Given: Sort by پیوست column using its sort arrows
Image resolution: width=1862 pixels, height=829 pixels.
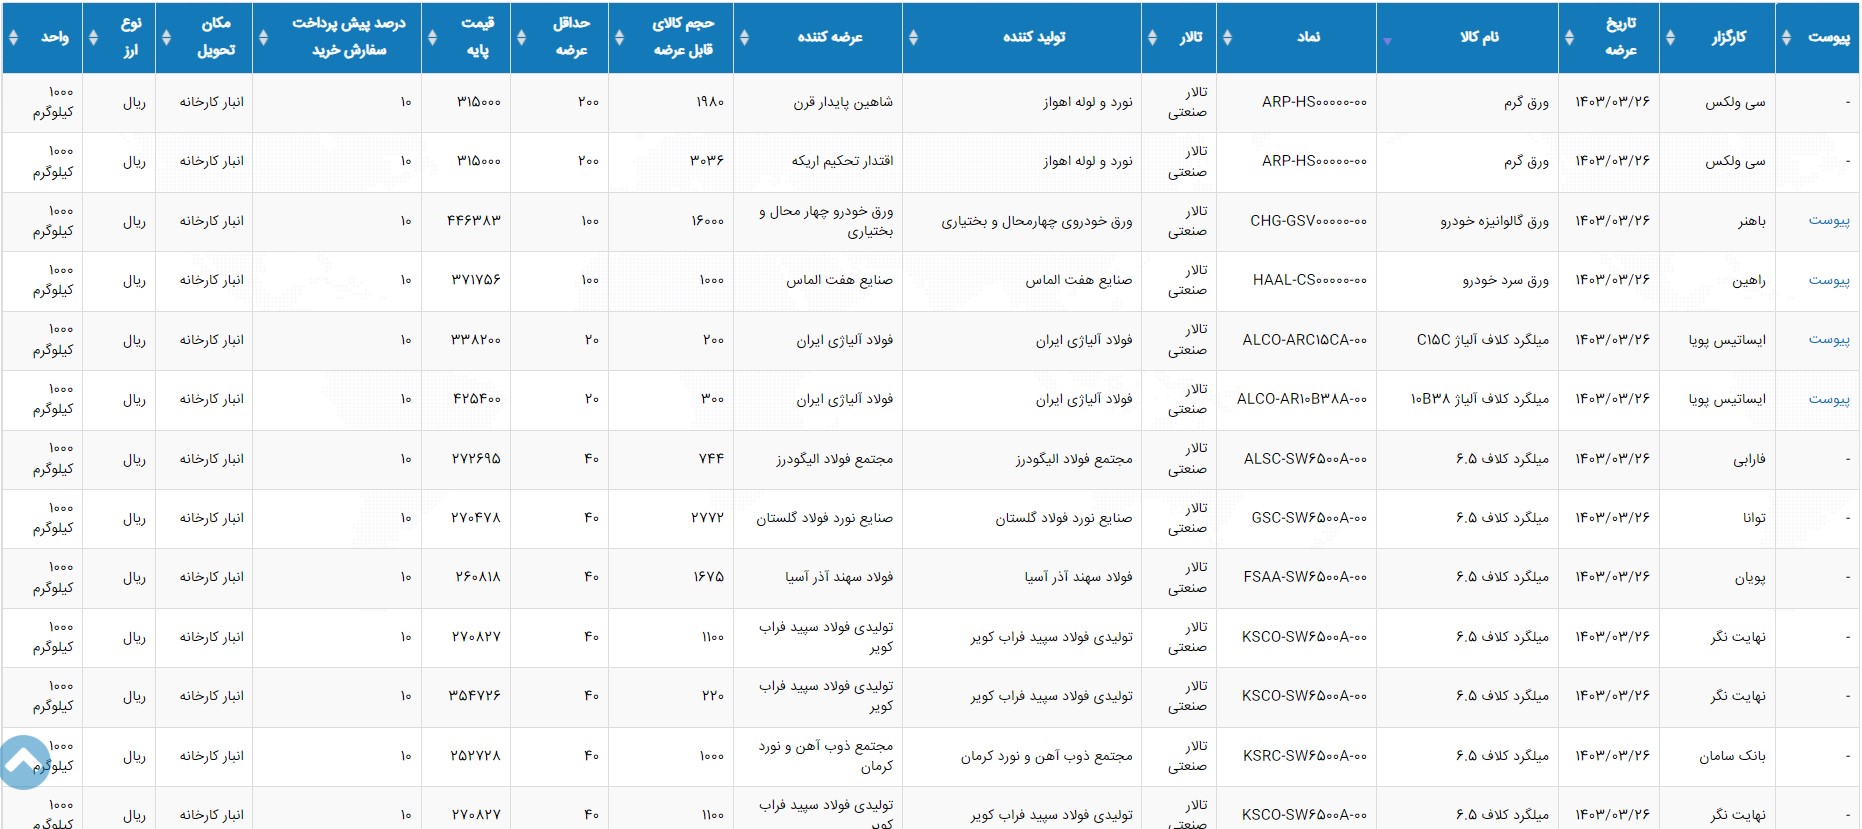Looking at the screenshot, I should 1786,37.
